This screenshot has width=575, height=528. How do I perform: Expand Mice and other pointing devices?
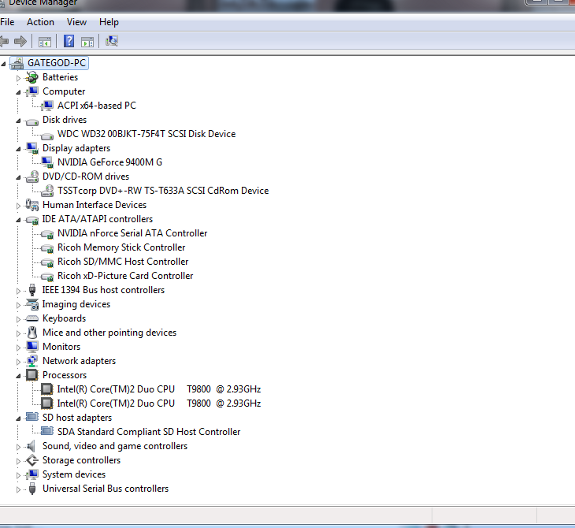click(x=18, y=334)
